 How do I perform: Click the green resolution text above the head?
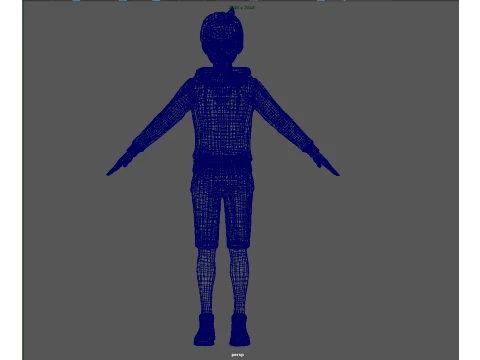pos(242,7)
